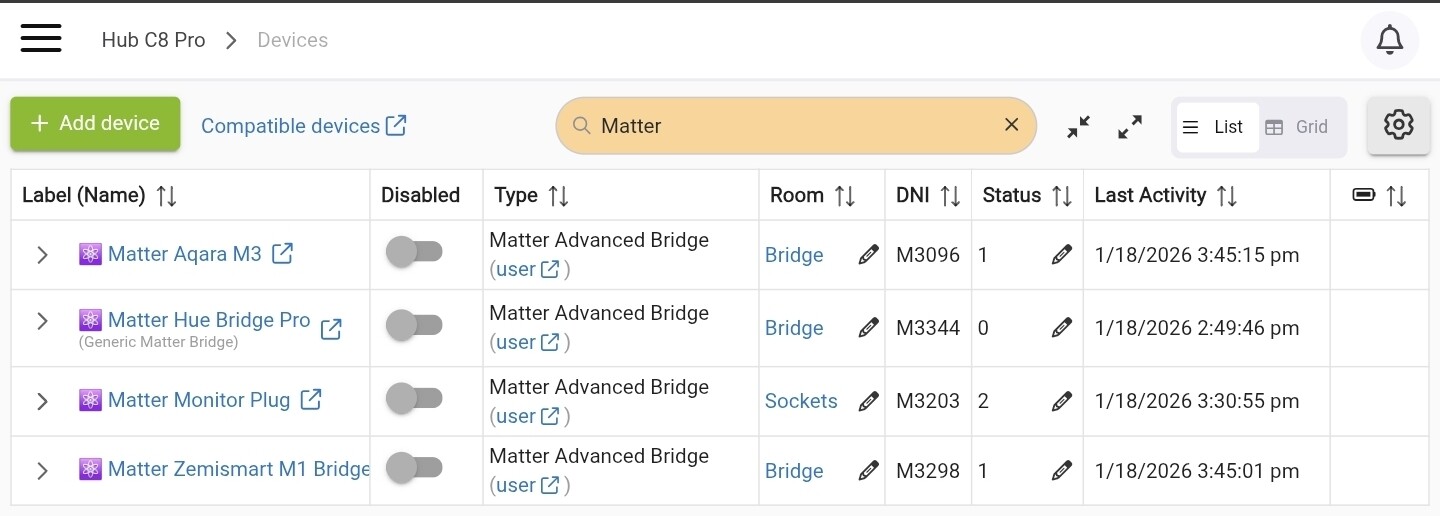Open the hamburger main menu
The width and height of the screenshot is (1440, 516).
click(41, 39)
